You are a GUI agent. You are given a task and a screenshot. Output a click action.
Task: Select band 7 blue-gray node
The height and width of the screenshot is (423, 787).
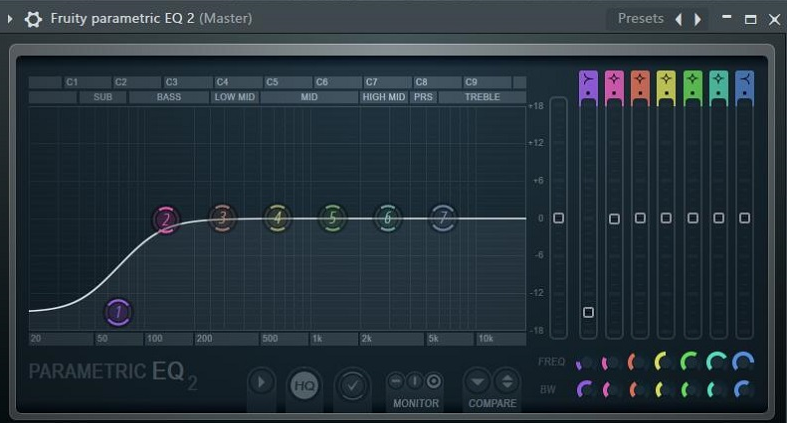pyautogui.click(x=443, y=218)
